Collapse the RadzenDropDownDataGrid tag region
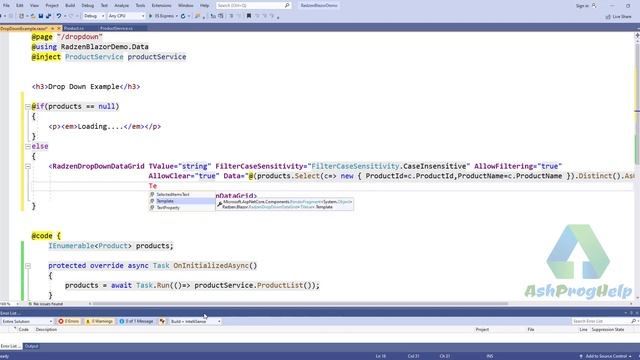640x360 pixels. coord(28,166)
